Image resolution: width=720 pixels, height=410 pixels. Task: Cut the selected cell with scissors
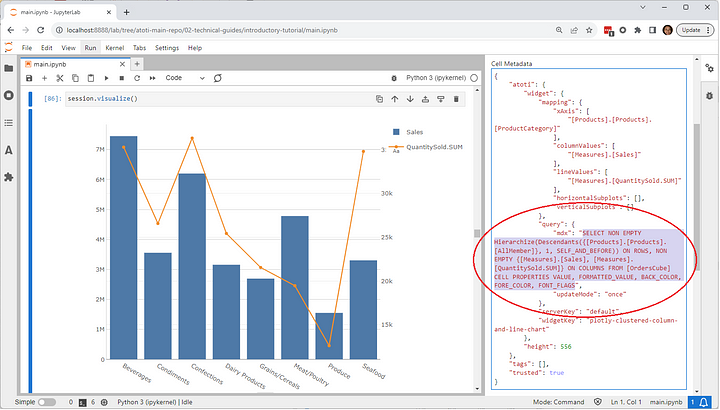click(60, 78)
